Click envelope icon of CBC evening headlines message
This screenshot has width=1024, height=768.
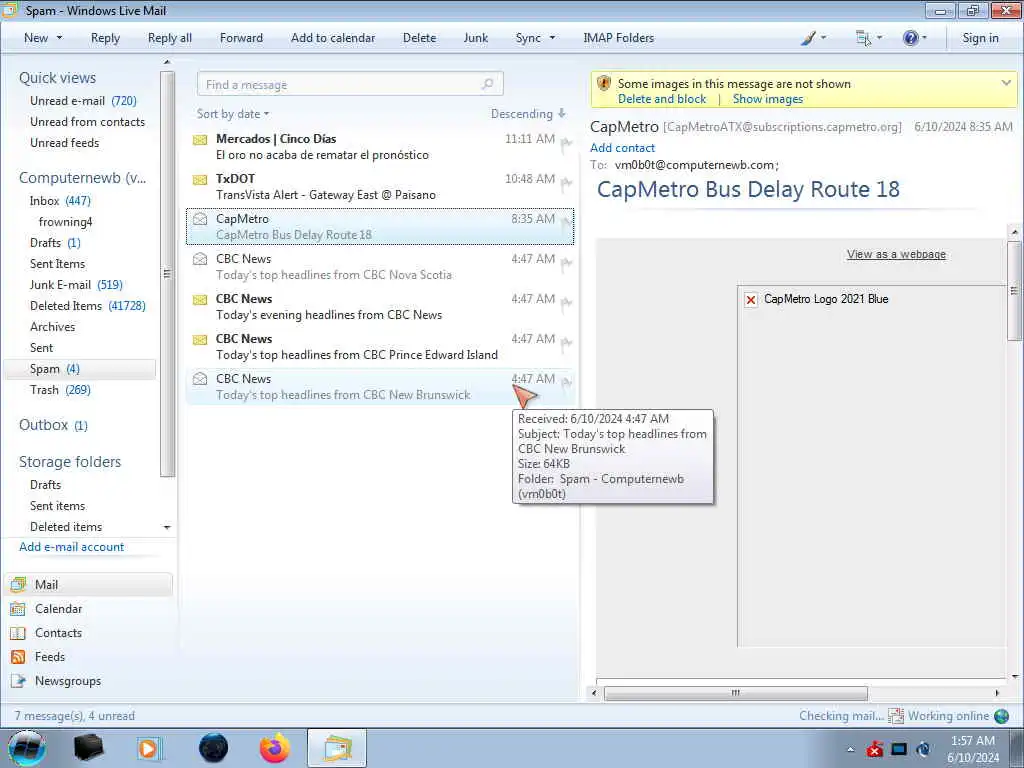coord(200,300)
